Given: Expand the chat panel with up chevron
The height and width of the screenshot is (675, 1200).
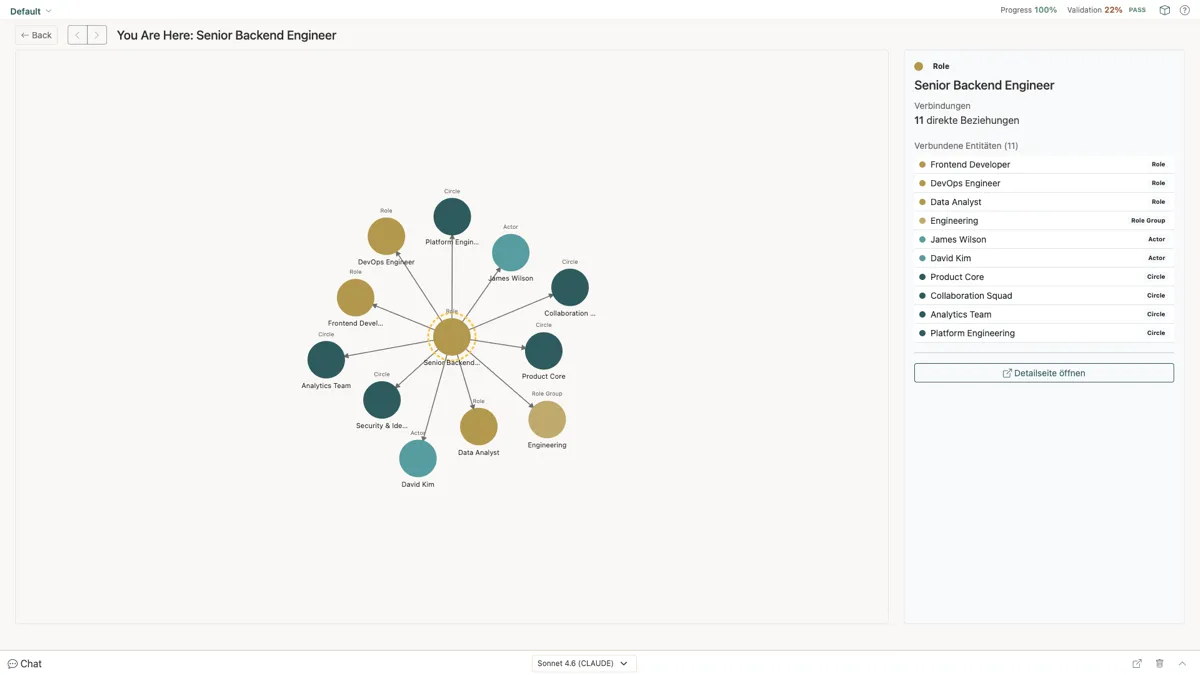Looking at the screenshot, I should coord(1182,663).
